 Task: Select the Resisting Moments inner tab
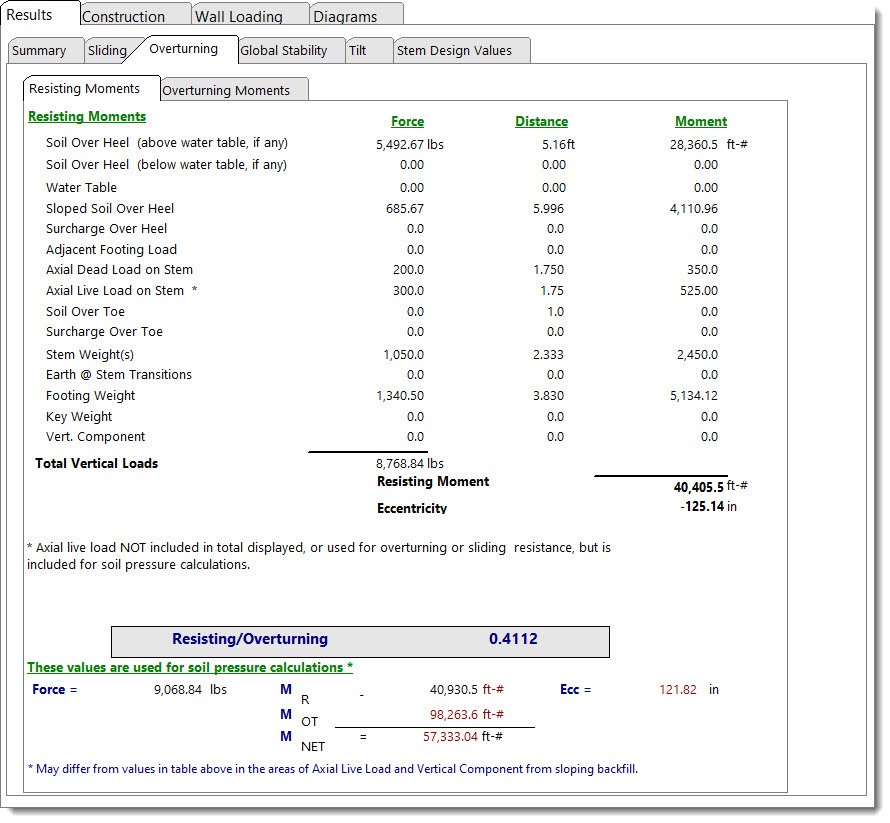tap(84, 89)
